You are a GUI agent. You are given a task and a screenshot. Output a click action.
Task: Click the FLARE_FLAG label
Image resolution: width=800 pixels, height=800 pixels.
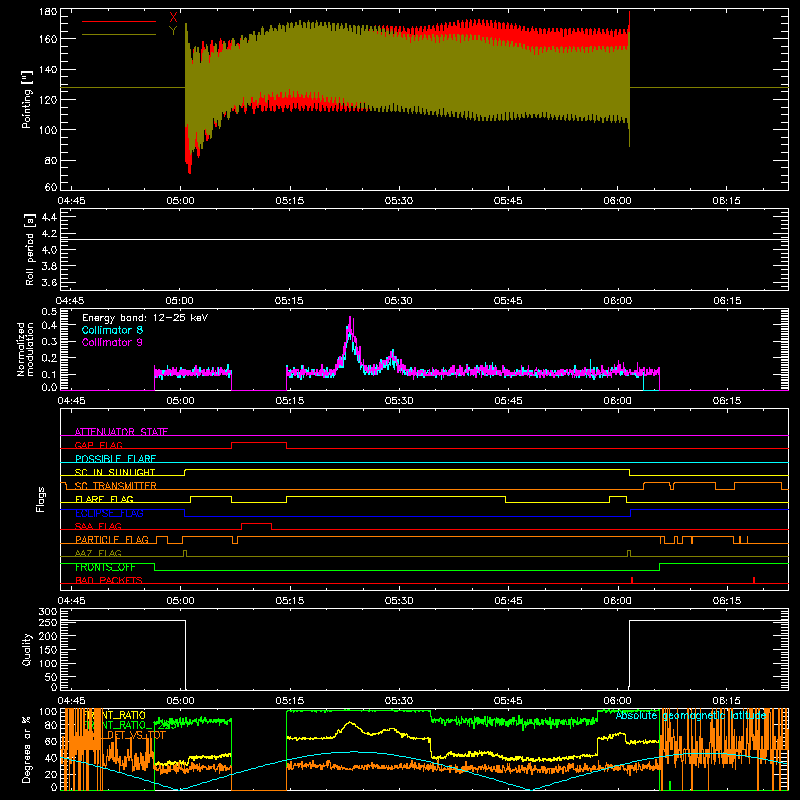104,499
